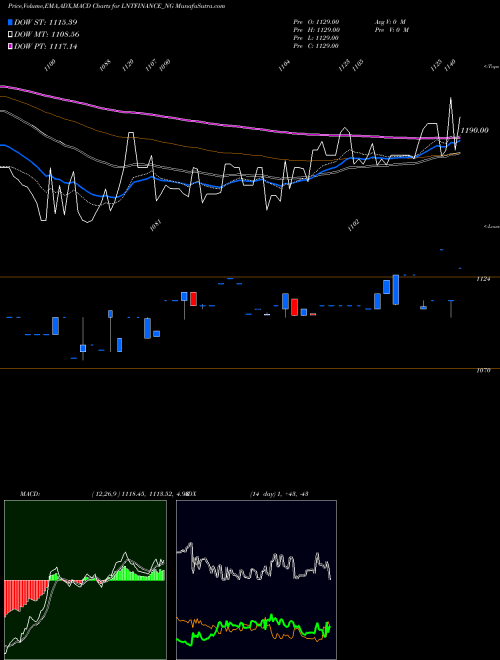500x660 pixels.
Task: Click the white DOW MT legend swatch
Action: tap(10, 35)
